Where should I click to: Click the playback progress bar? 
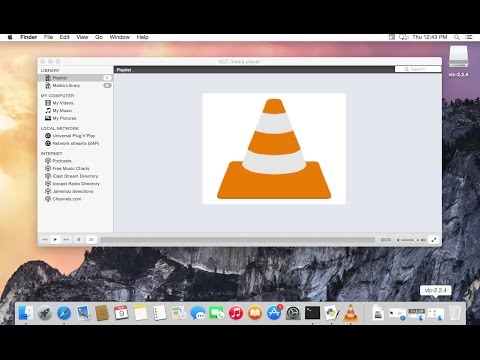click(237, 240)
